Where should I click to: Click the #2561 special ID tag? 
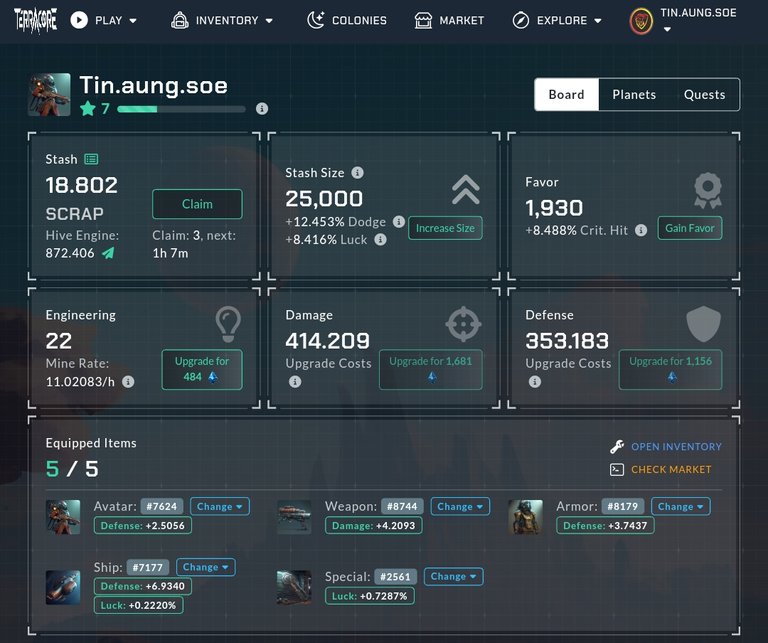tap(395, 576)
